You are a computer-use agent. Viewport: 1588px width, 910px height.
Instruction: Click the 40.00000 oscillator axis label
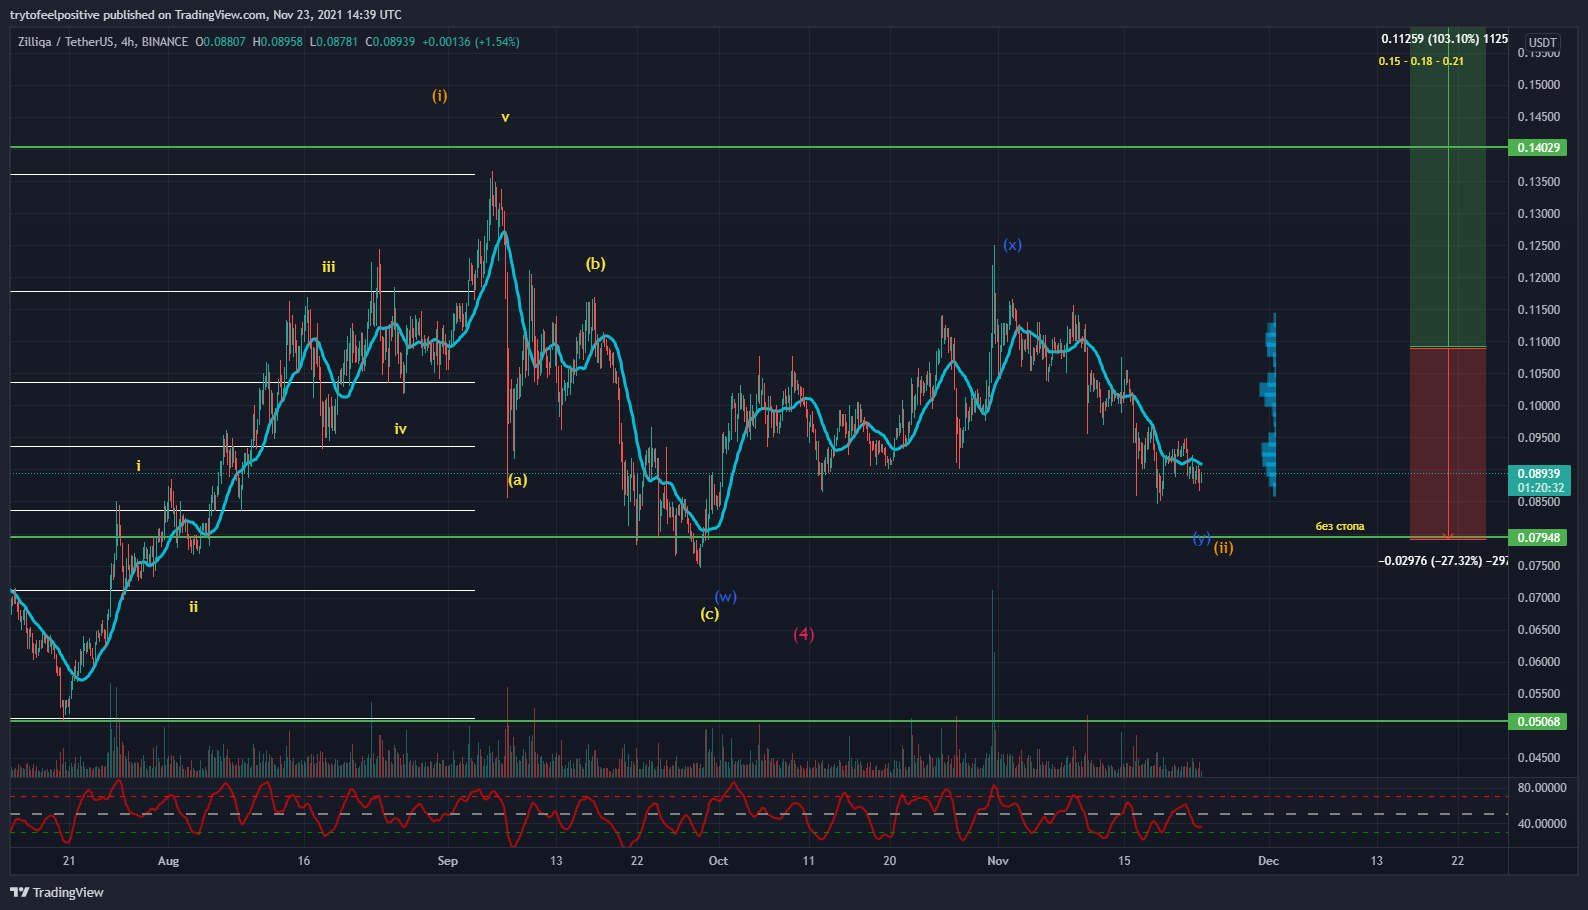click(1542, 824)
